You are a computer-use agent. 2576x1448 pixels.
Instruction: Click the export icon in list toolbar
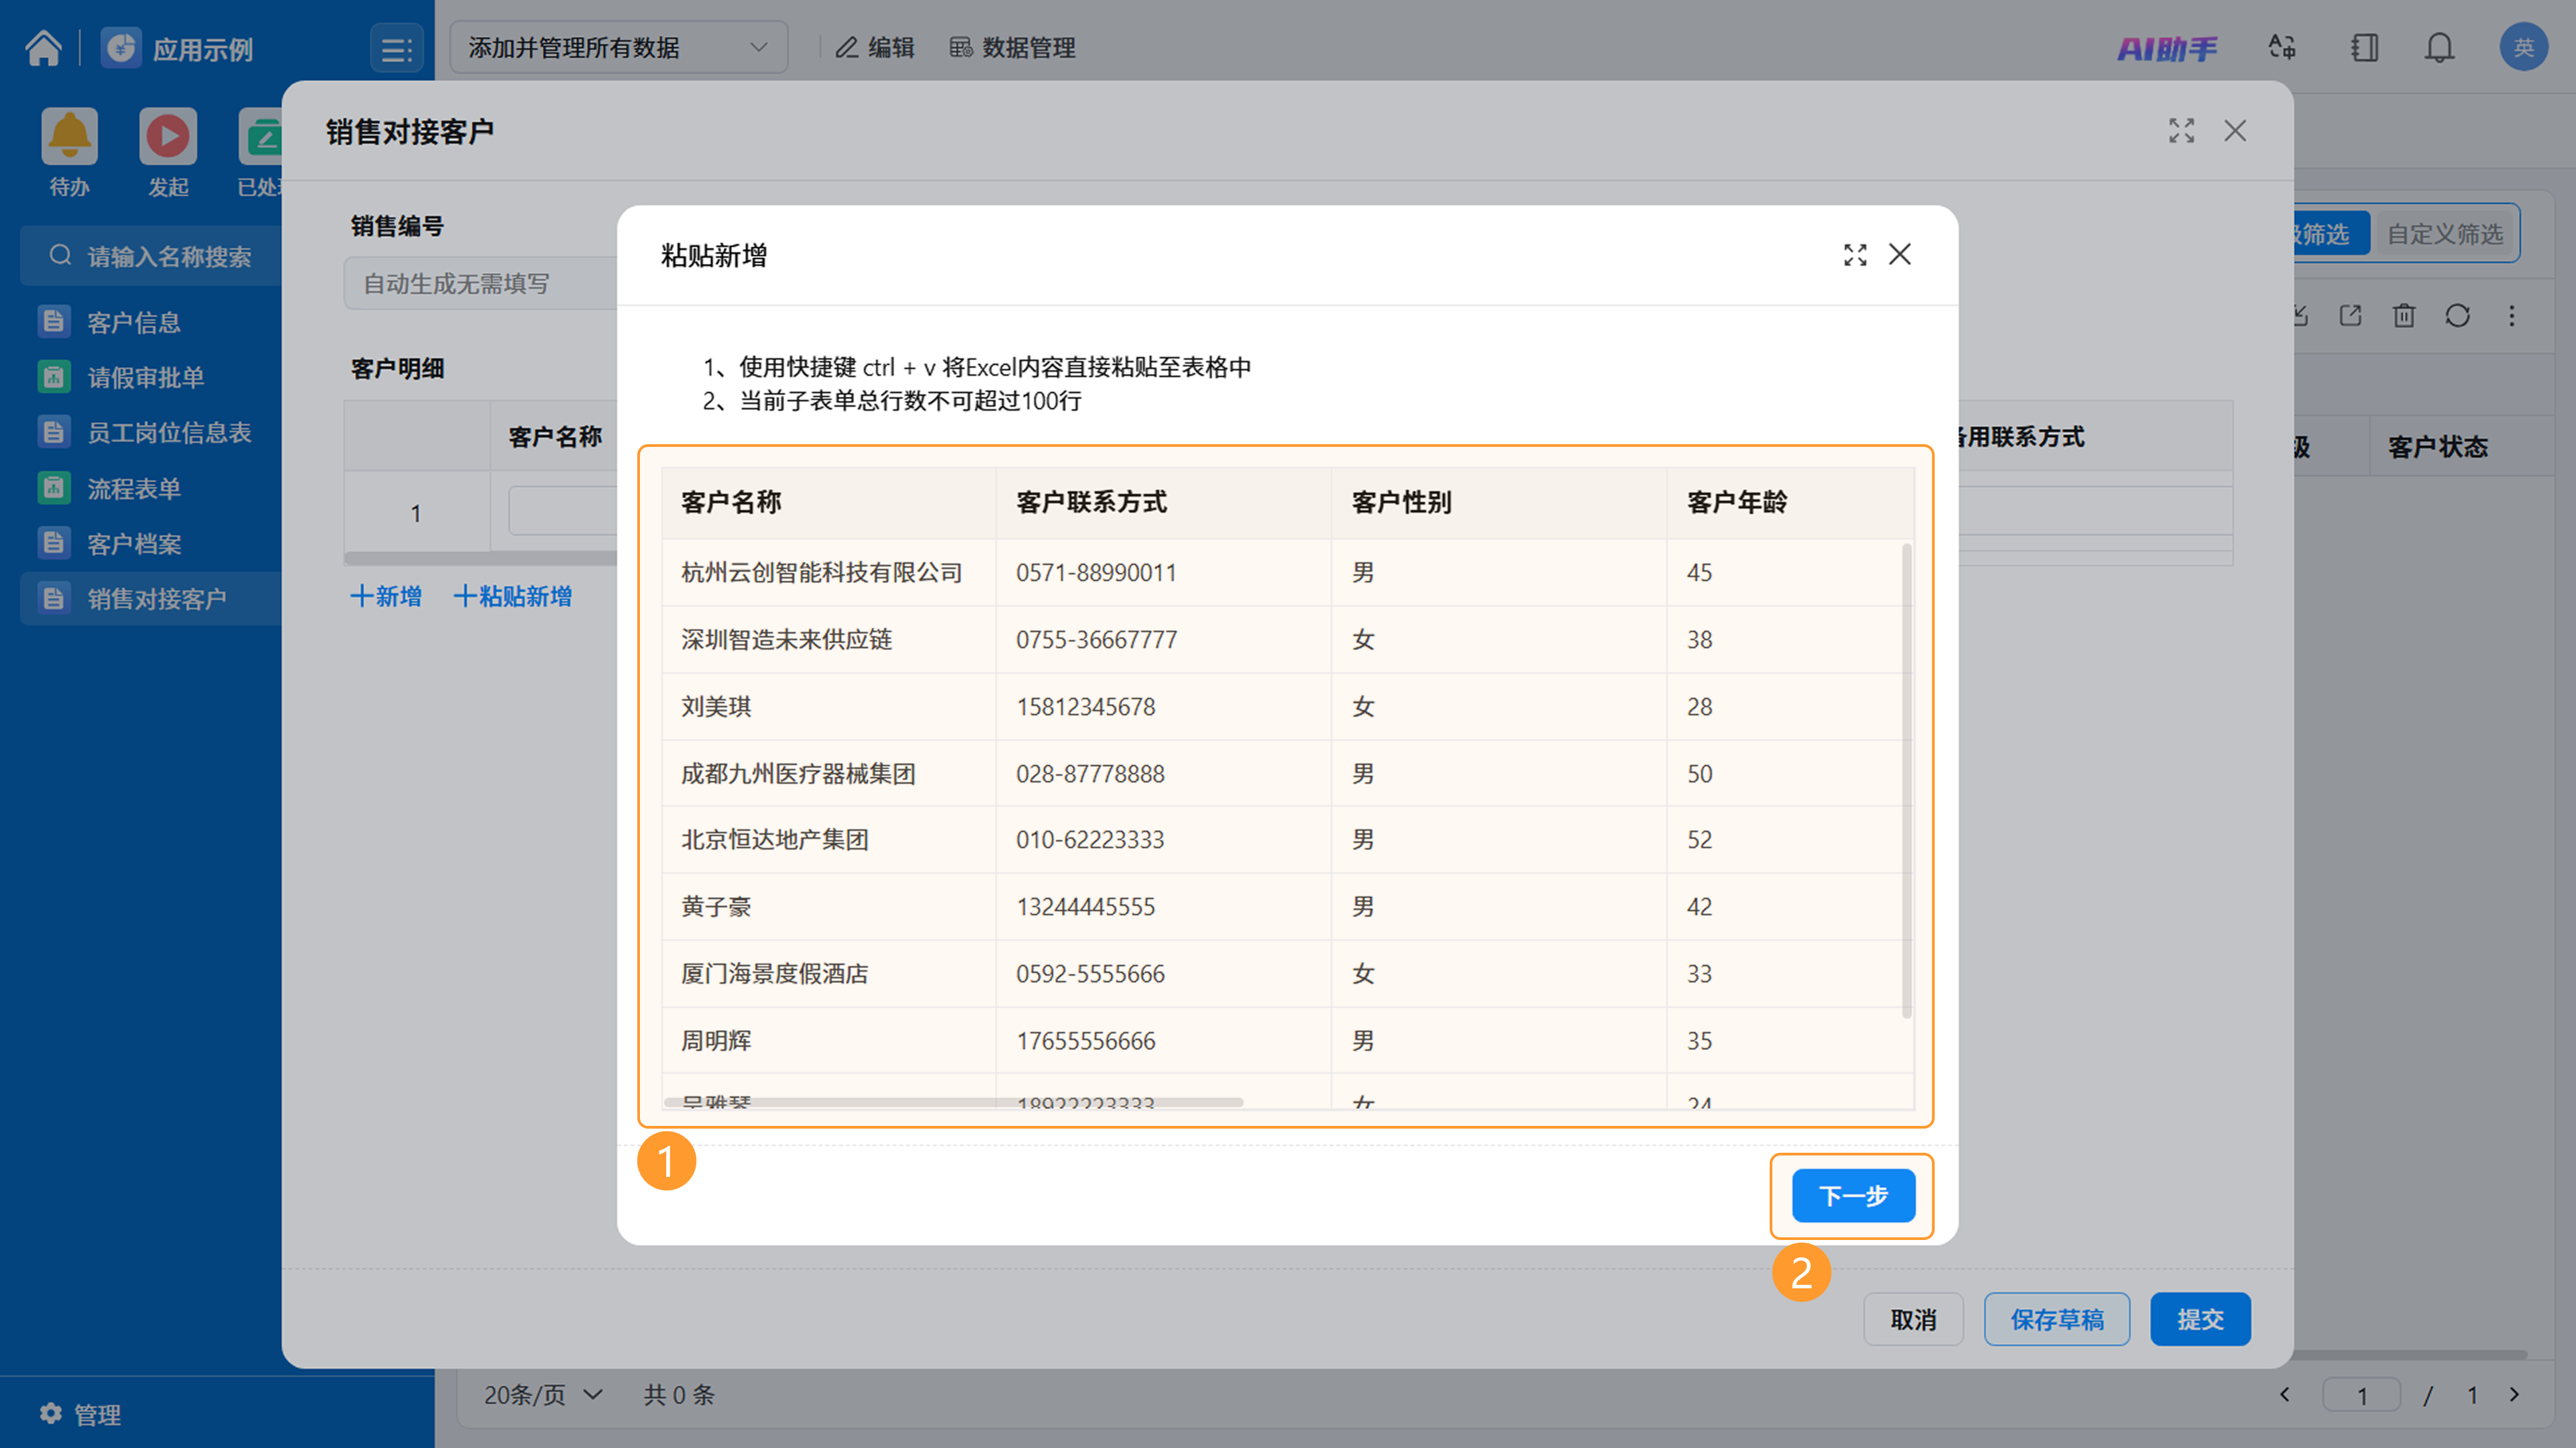point(2350,316)
